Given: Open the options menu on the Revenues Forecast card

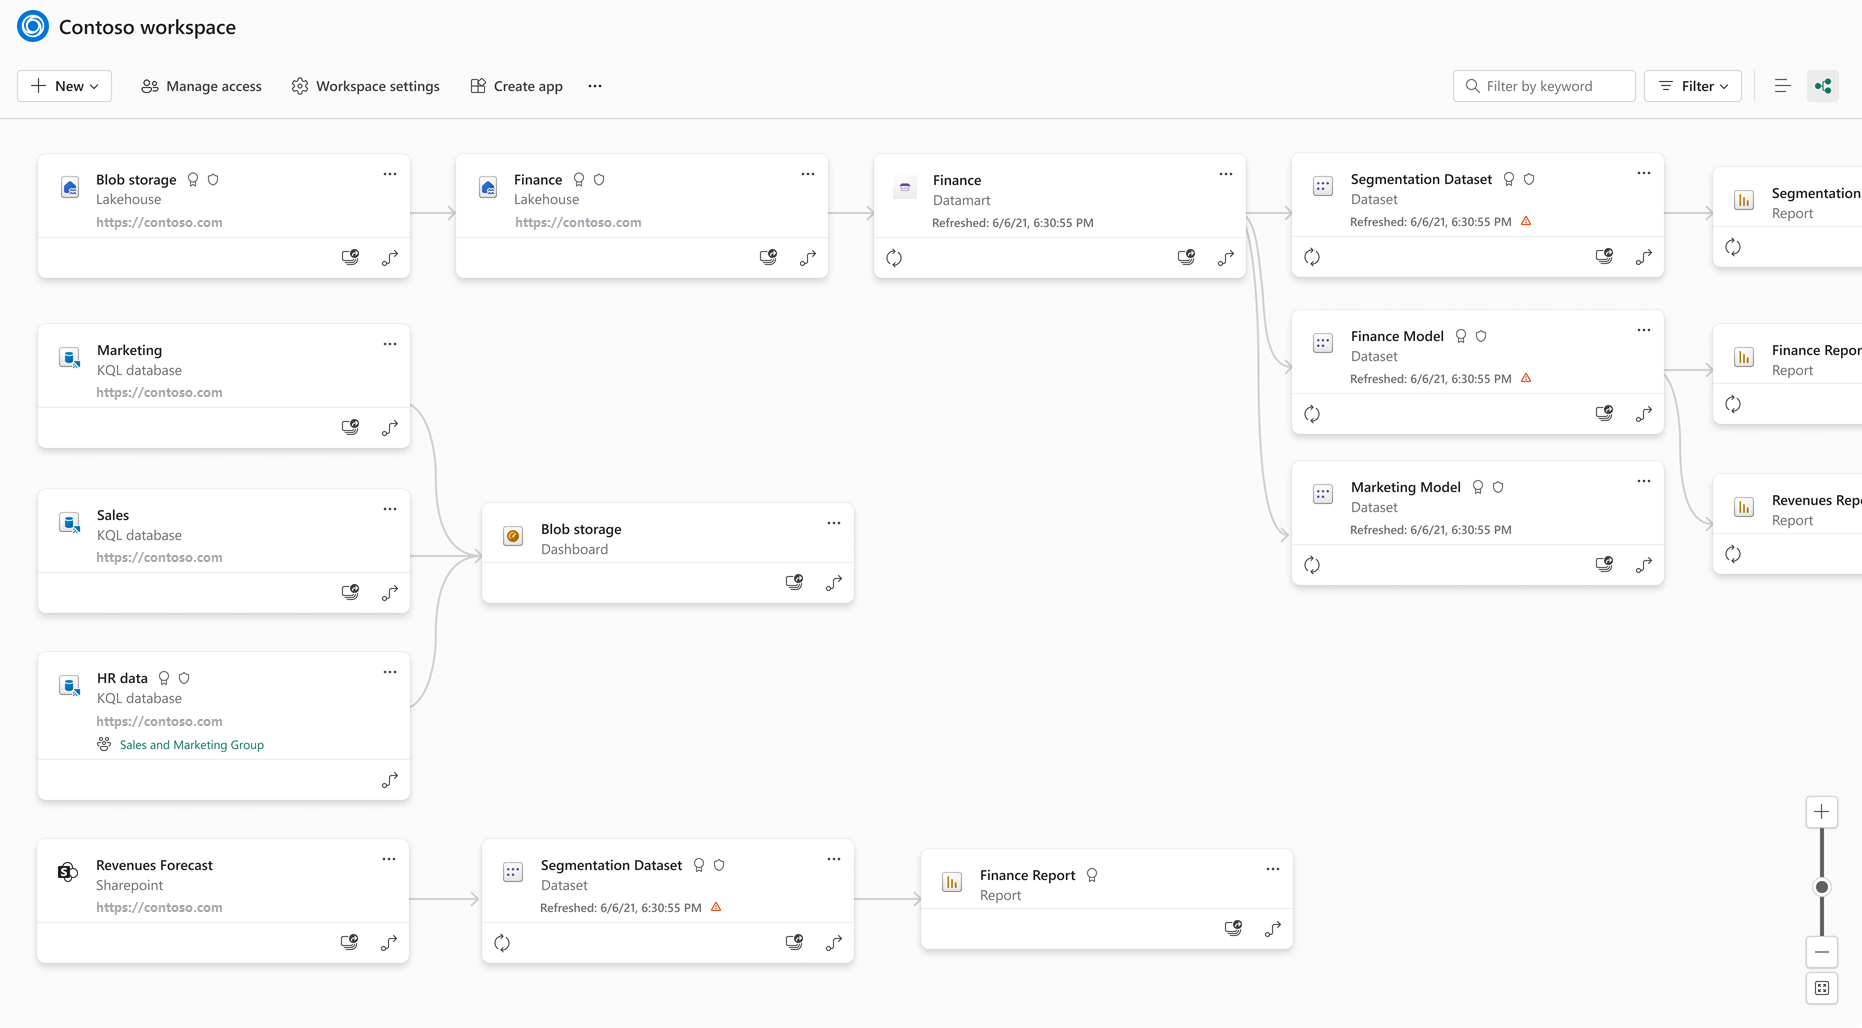Looking at the screenshot, I should 389,858.
